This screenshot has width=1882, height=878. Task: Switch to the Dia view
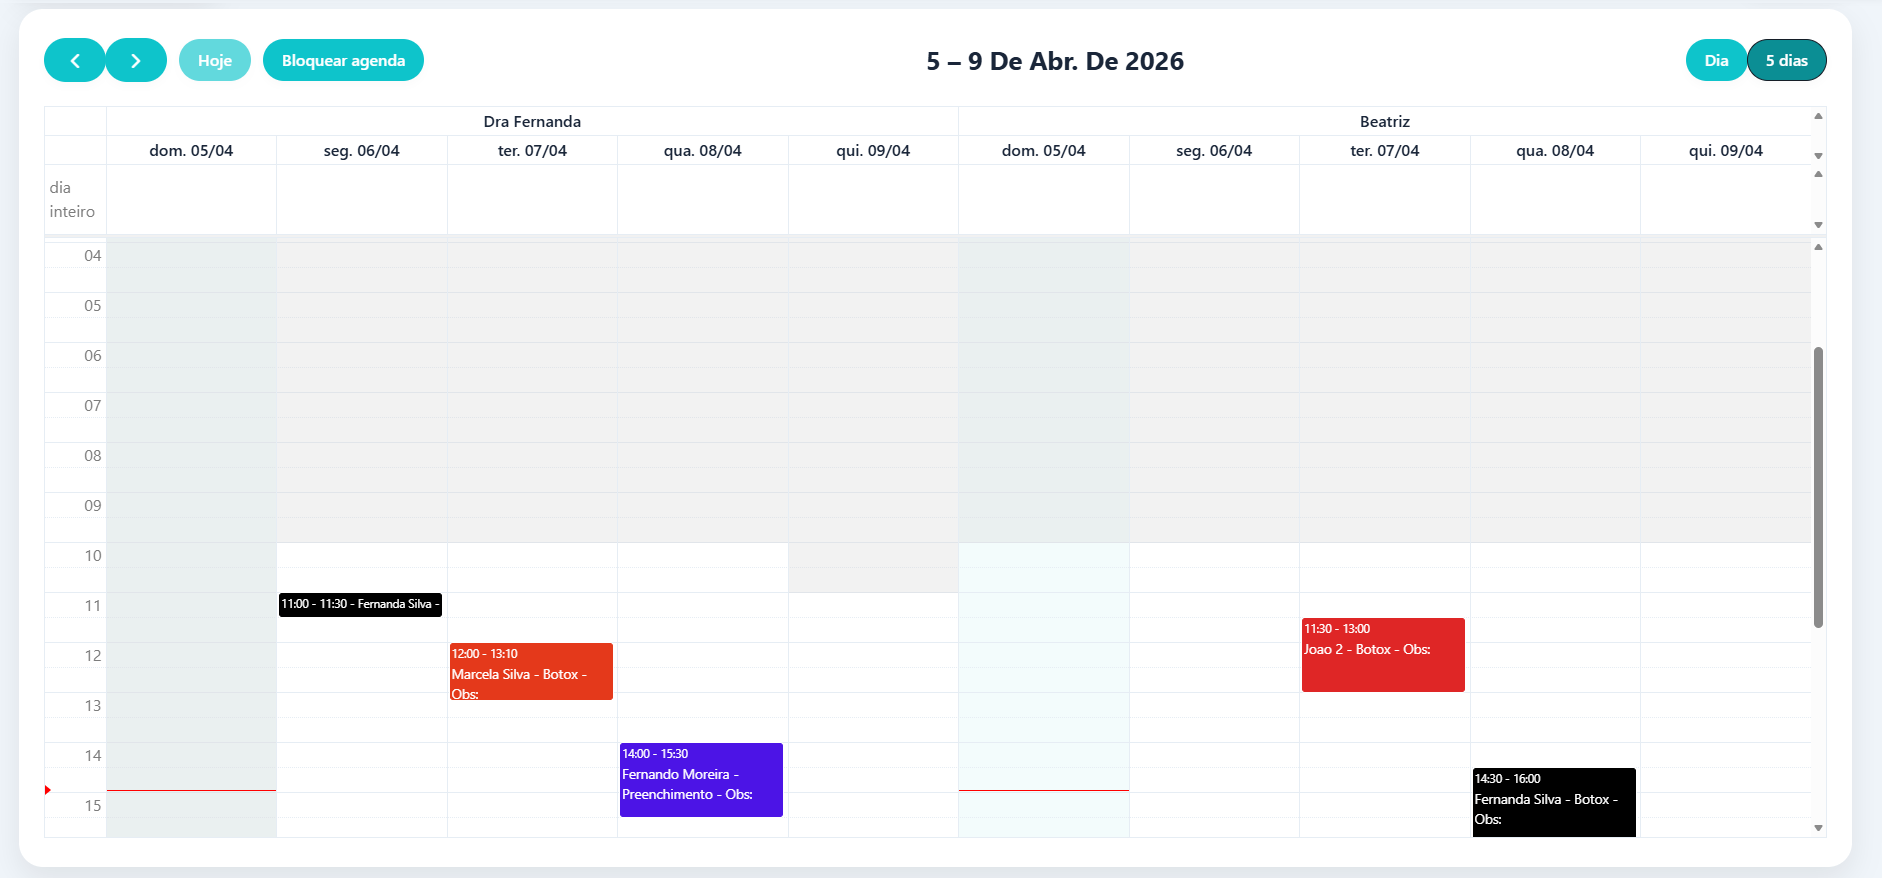(1716, 61)
